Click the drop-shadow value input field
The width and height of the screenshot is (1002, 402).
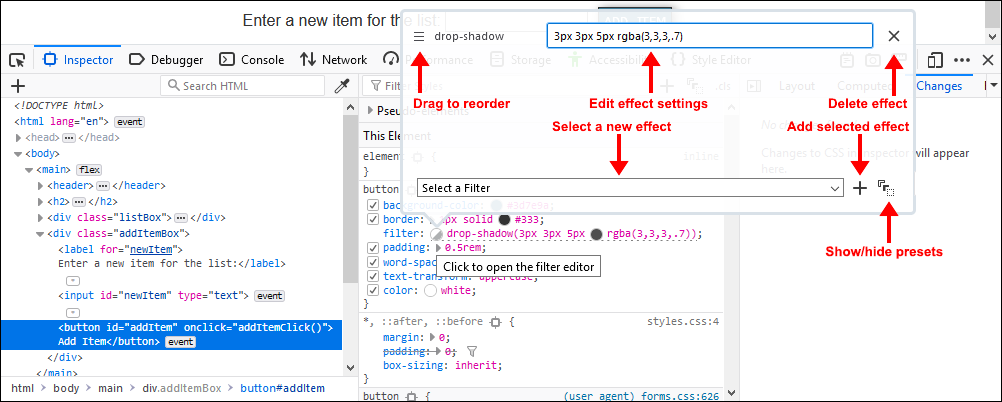point(709,36)
